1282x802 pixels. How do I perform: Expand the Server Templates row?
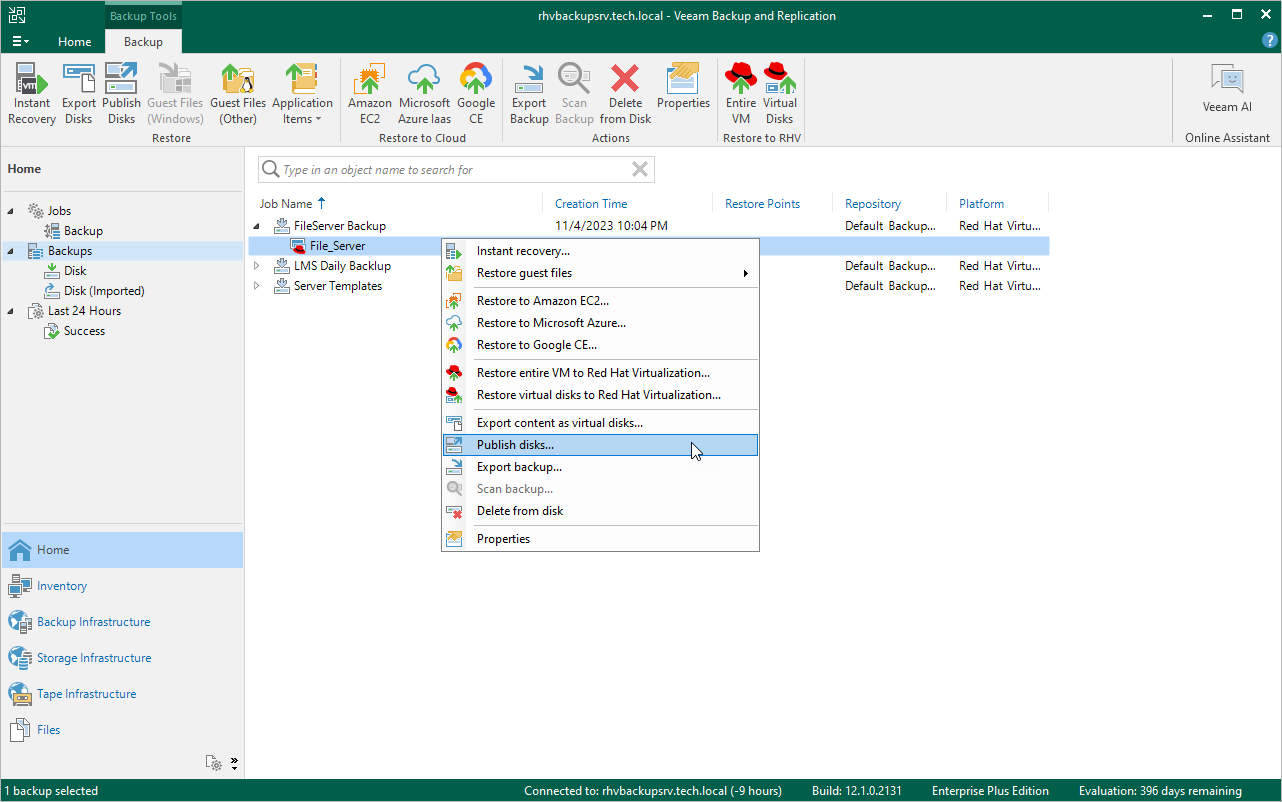pyautogui.click(x=256, y=286)
